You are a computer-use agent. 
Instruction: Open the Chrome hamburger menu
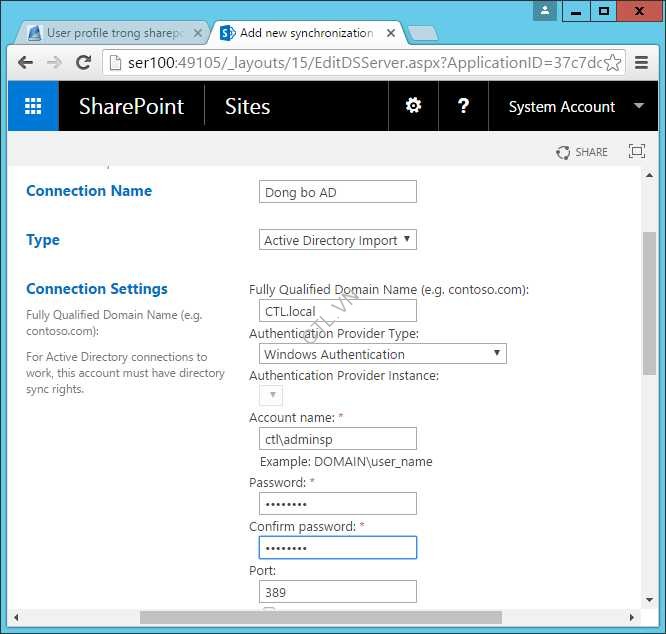(x=642, y=63)
